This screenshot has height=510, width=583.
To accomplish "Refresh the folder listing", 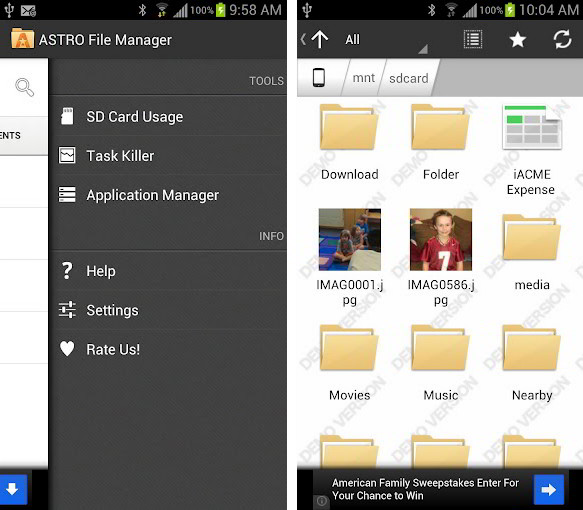I will (x=562, y=39).
